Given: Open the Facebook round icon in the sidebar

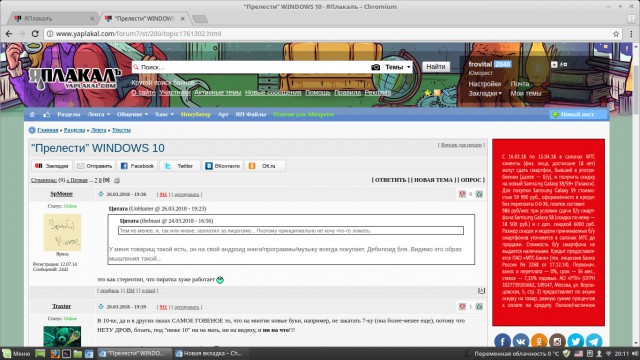Looking at the screenshot, I should click(502, 341).
